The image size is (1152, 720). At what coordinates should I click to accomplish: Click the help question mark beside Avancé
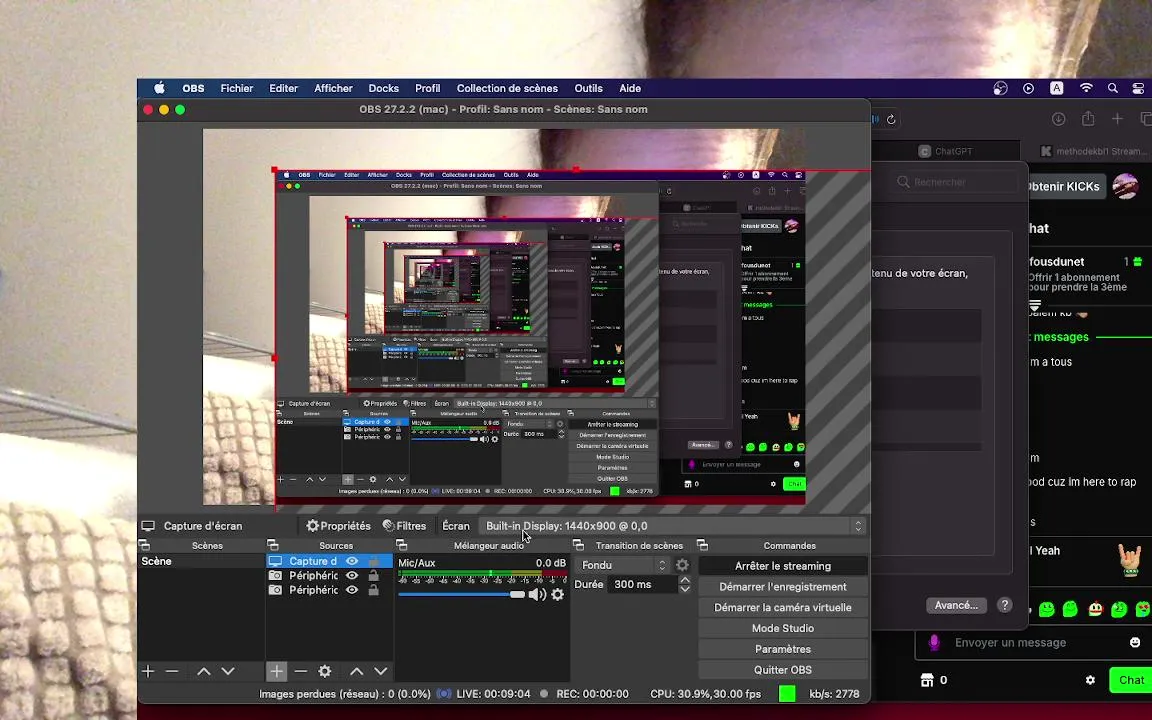point(1004,605)
